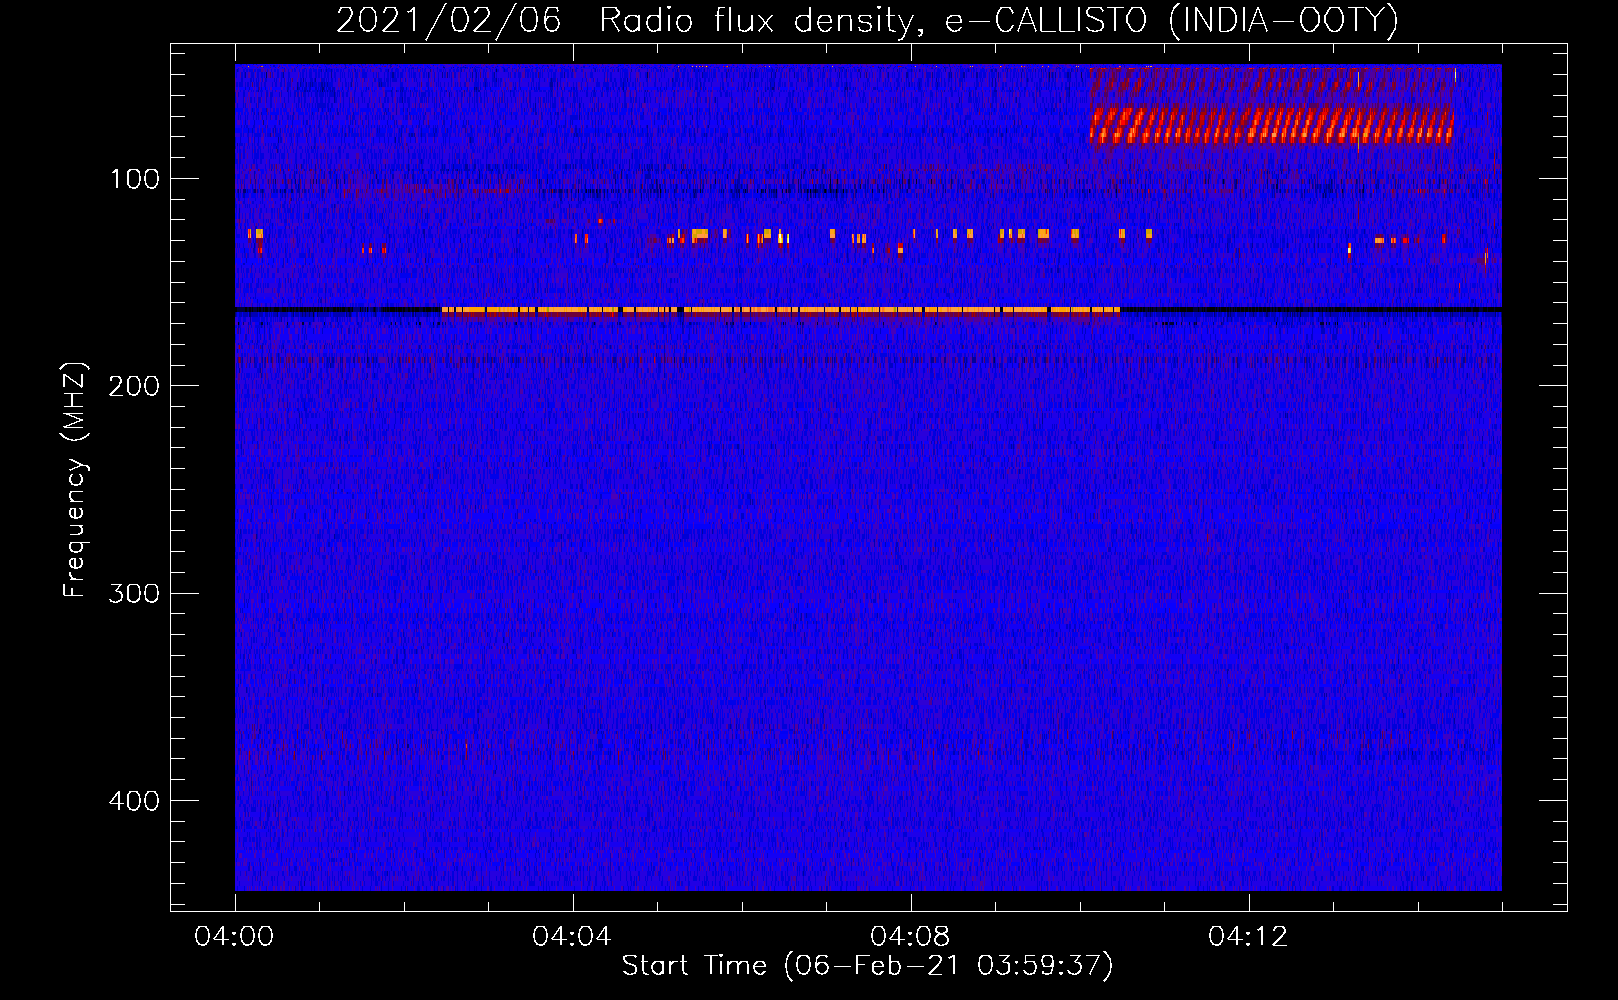Click the red striped burst pattern at top right

pos(1271,106)
